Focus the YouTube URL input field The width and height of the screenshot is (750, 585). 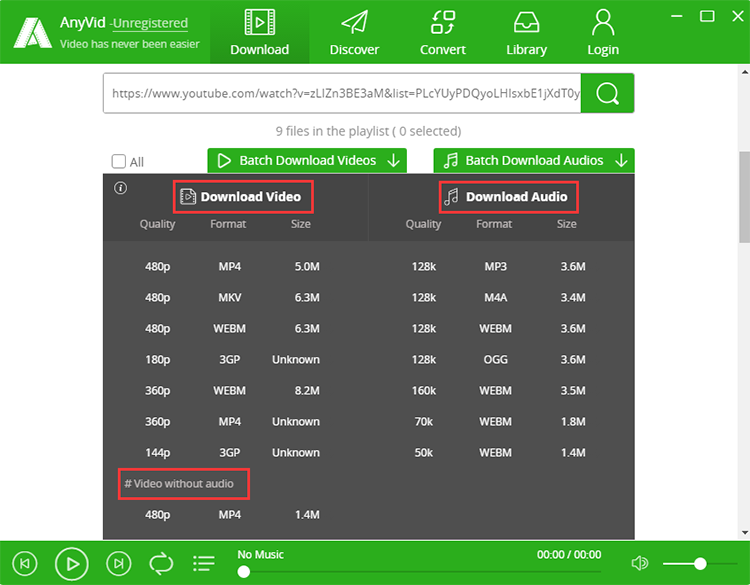tap(342, 93)
